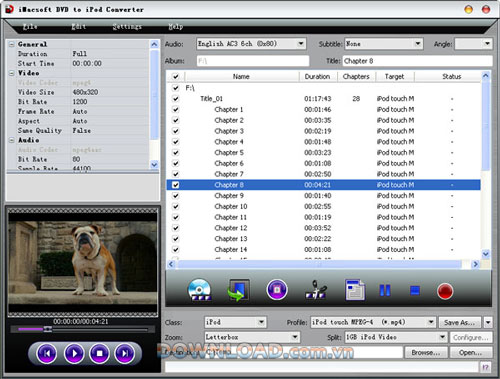Open the Help menu
500x379 pixels.
175,26
